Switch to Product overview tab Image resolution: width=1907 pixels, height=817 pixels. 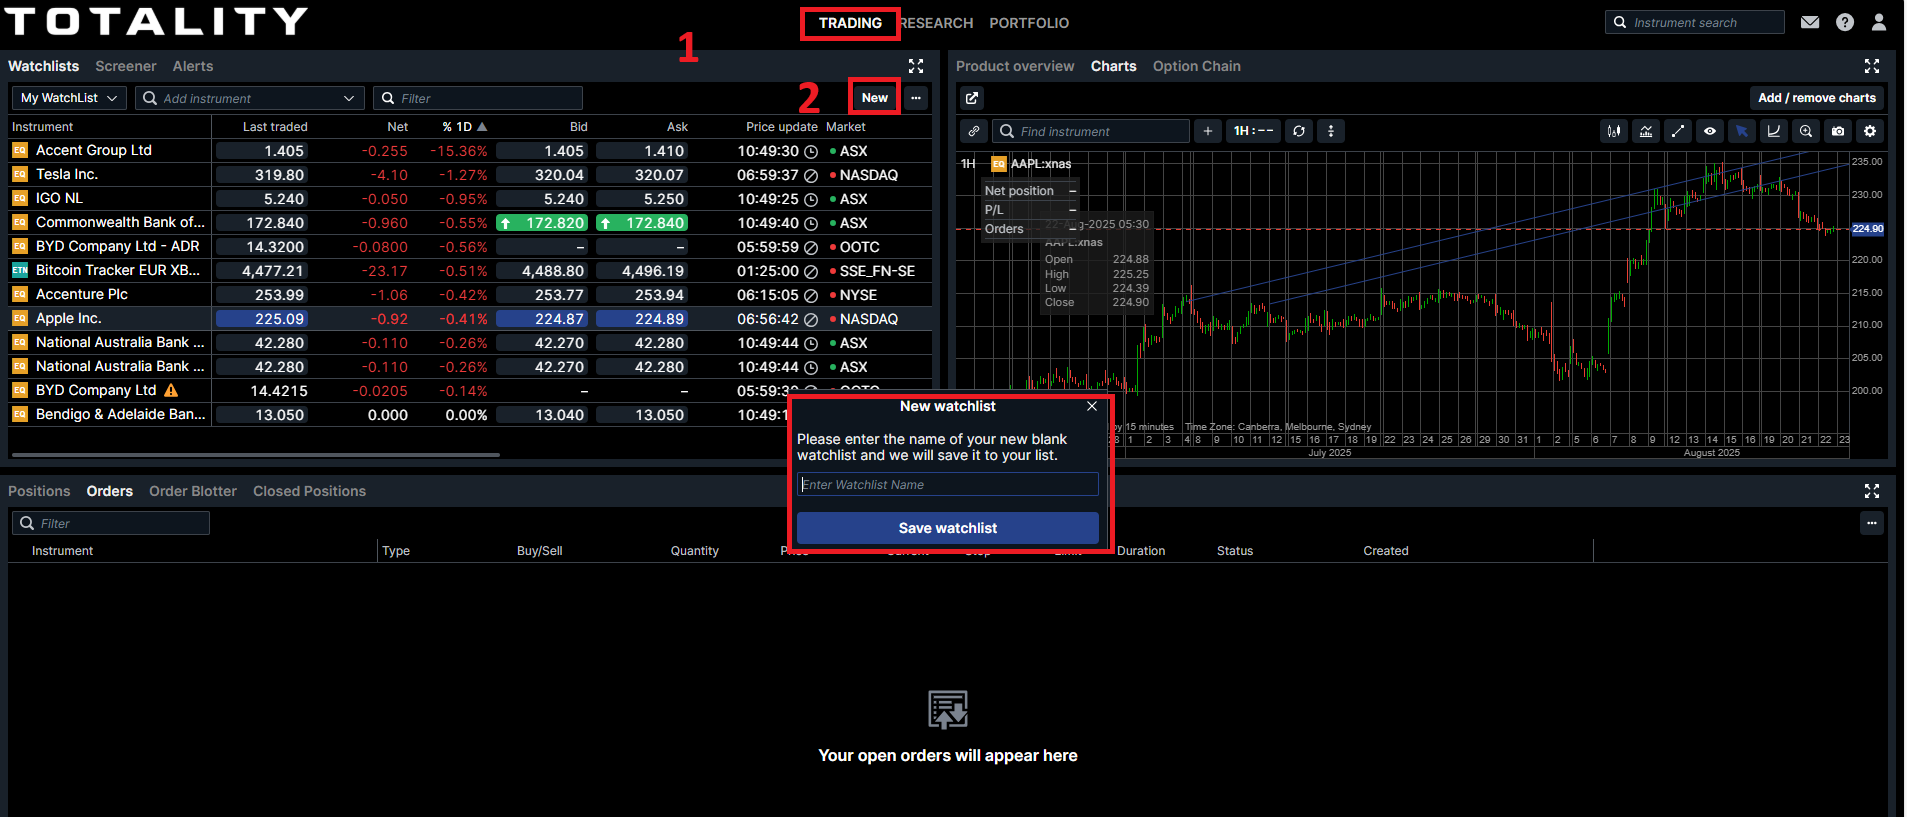click(x=1015, y=66)
